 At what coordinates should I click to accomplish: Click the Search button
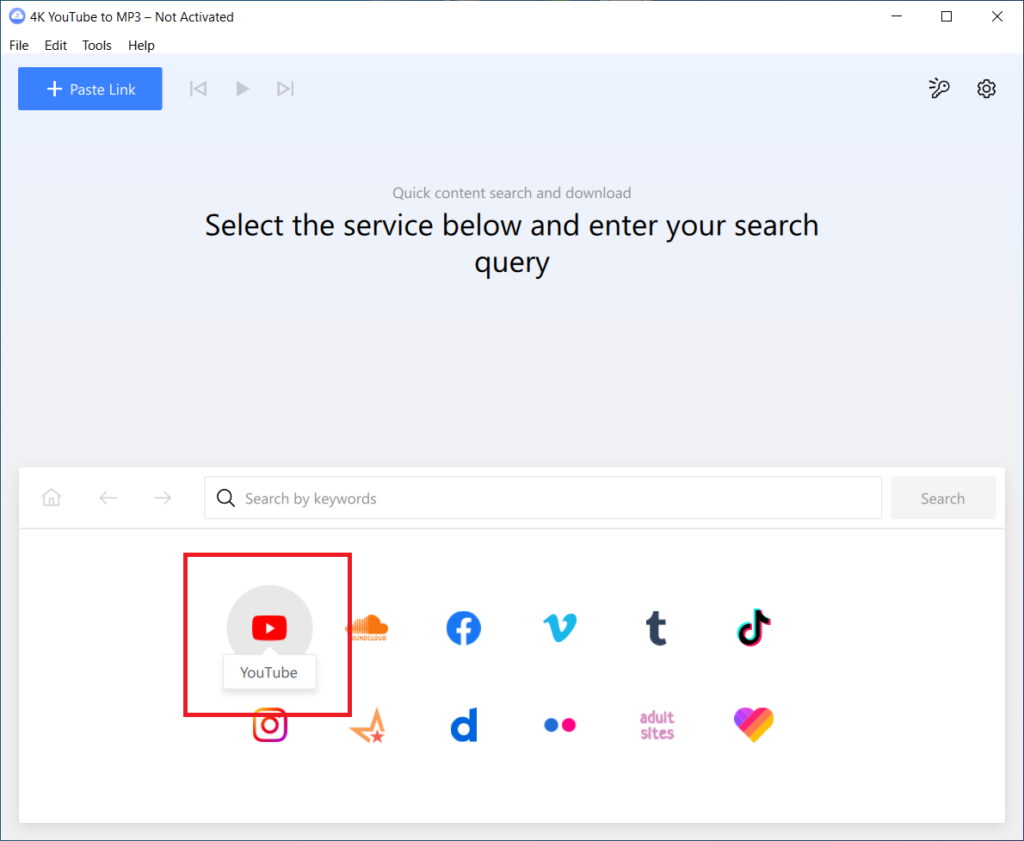pos(943,498)
